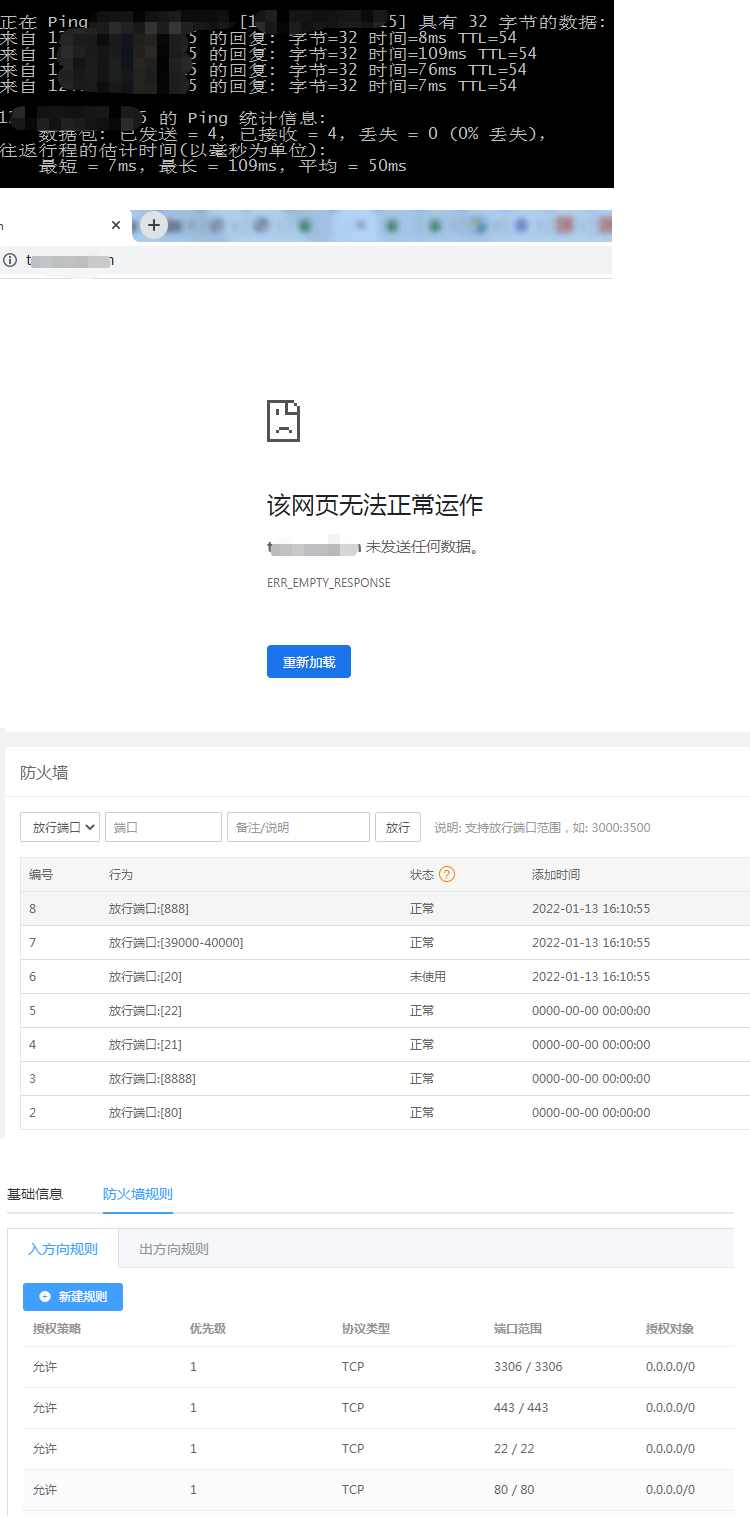The image size is (750, 1526).
Task: Select the 出方向规则 tab
Action: click(174, 1249)
